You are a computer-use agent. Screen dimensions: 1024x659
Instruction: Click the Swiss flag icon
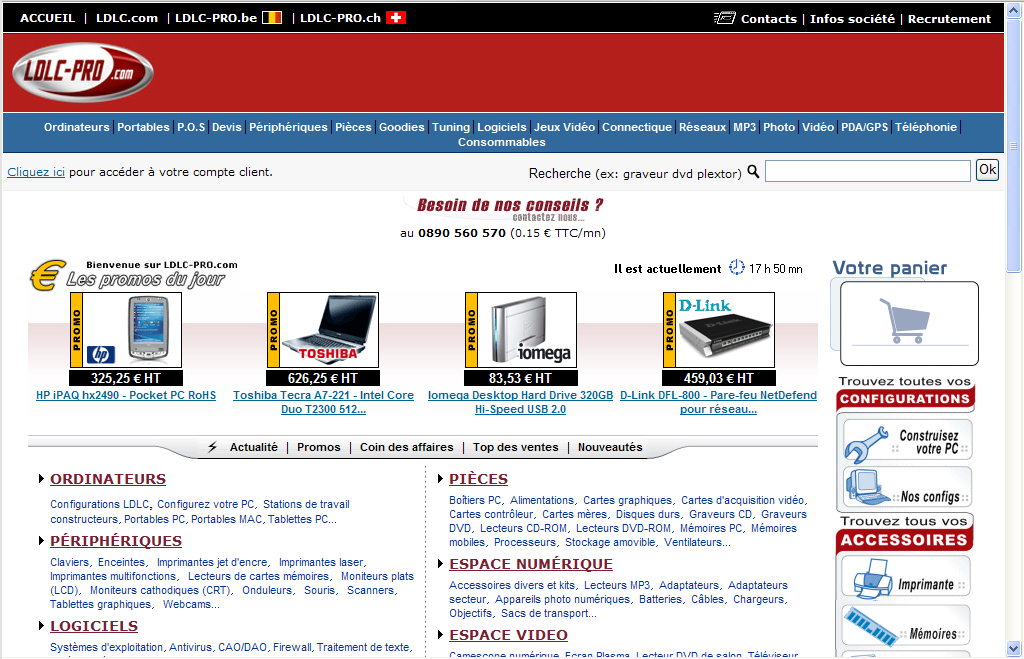(x=396, y=18)
